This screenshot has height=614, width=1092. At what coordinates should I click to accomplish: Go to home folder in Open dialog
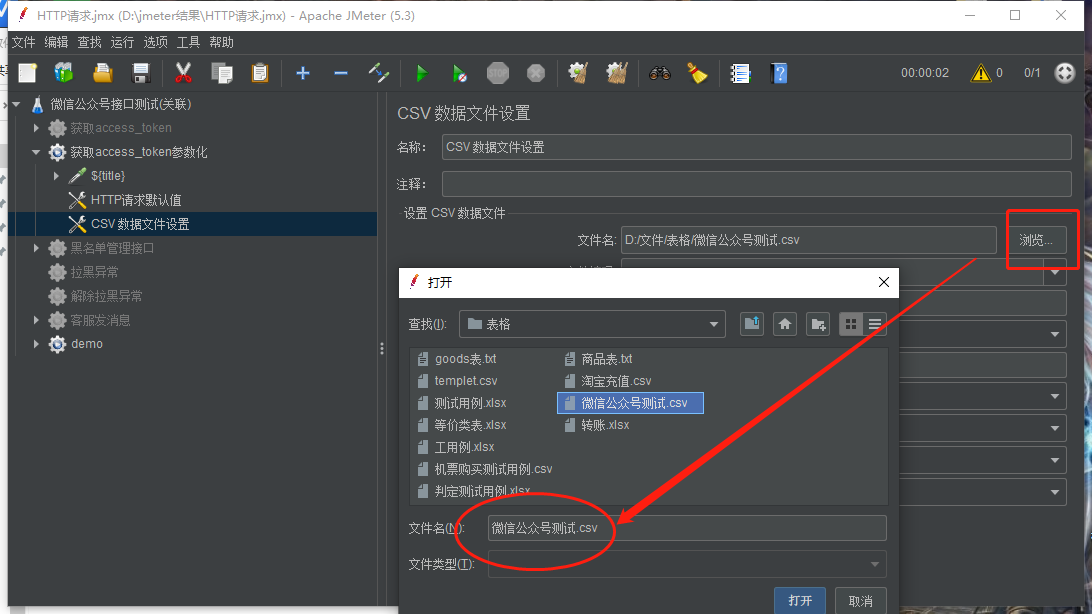[785, 324]
